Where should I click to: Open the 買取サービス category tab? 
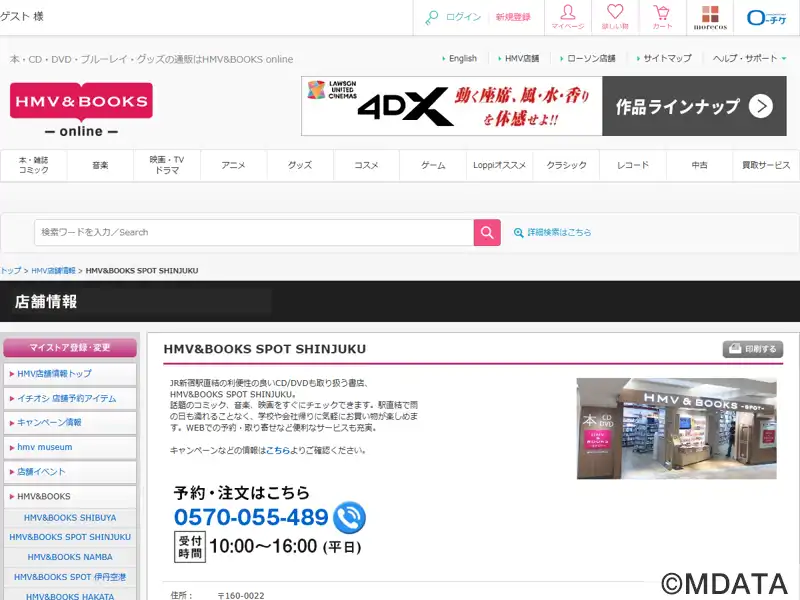[x=766, y=165]
